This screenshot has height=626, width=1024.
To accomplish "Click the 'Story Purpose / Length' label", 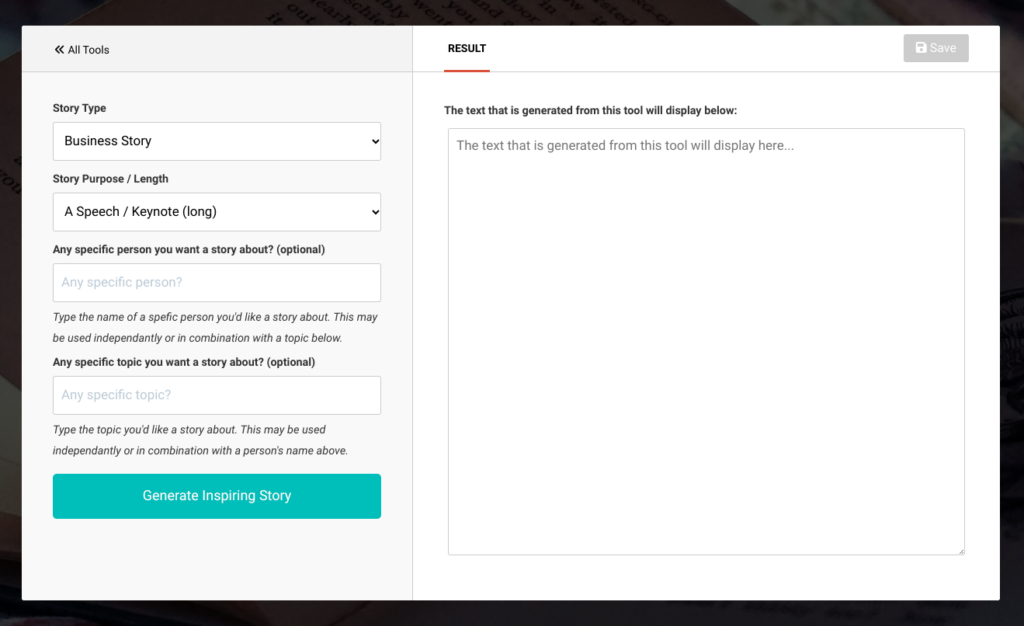I will point(110,178).
